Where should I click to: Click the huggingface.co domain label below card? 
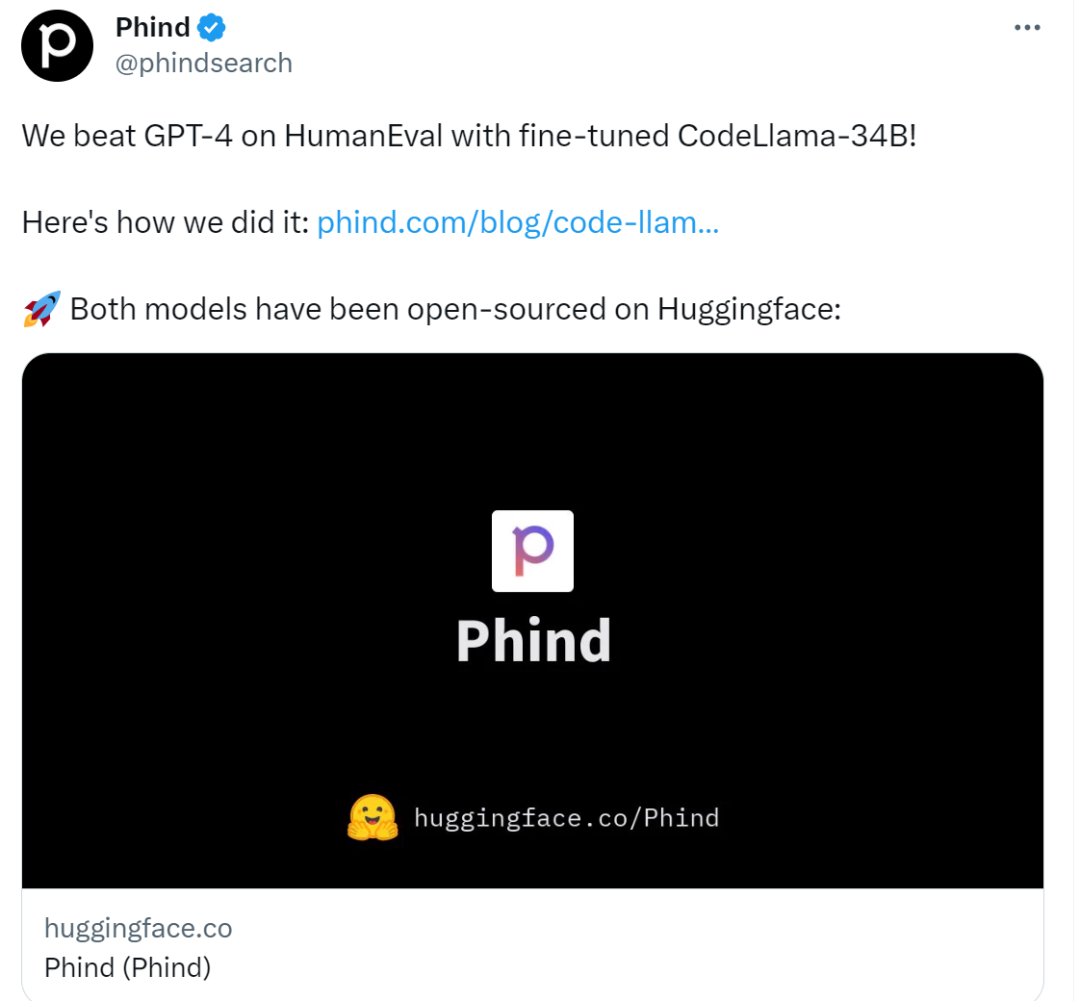pyautogui.click(x=138, y=928)
